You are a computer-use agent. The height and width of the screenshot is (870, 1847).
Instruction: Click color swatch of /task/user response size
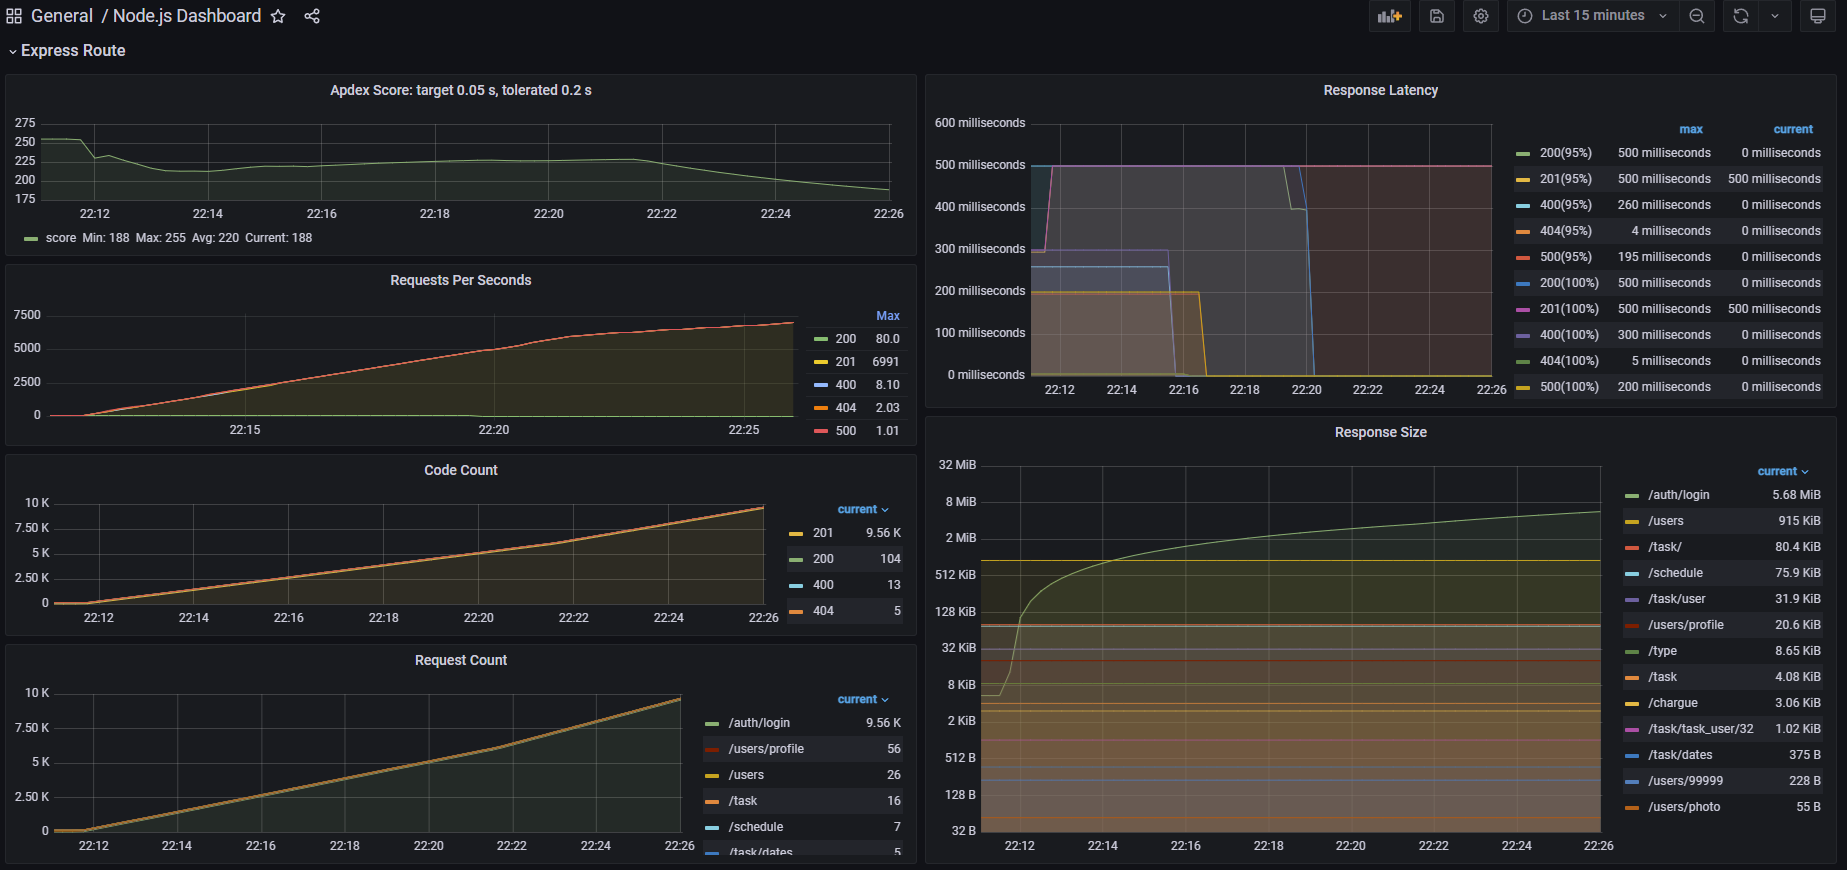[1632, 600]
